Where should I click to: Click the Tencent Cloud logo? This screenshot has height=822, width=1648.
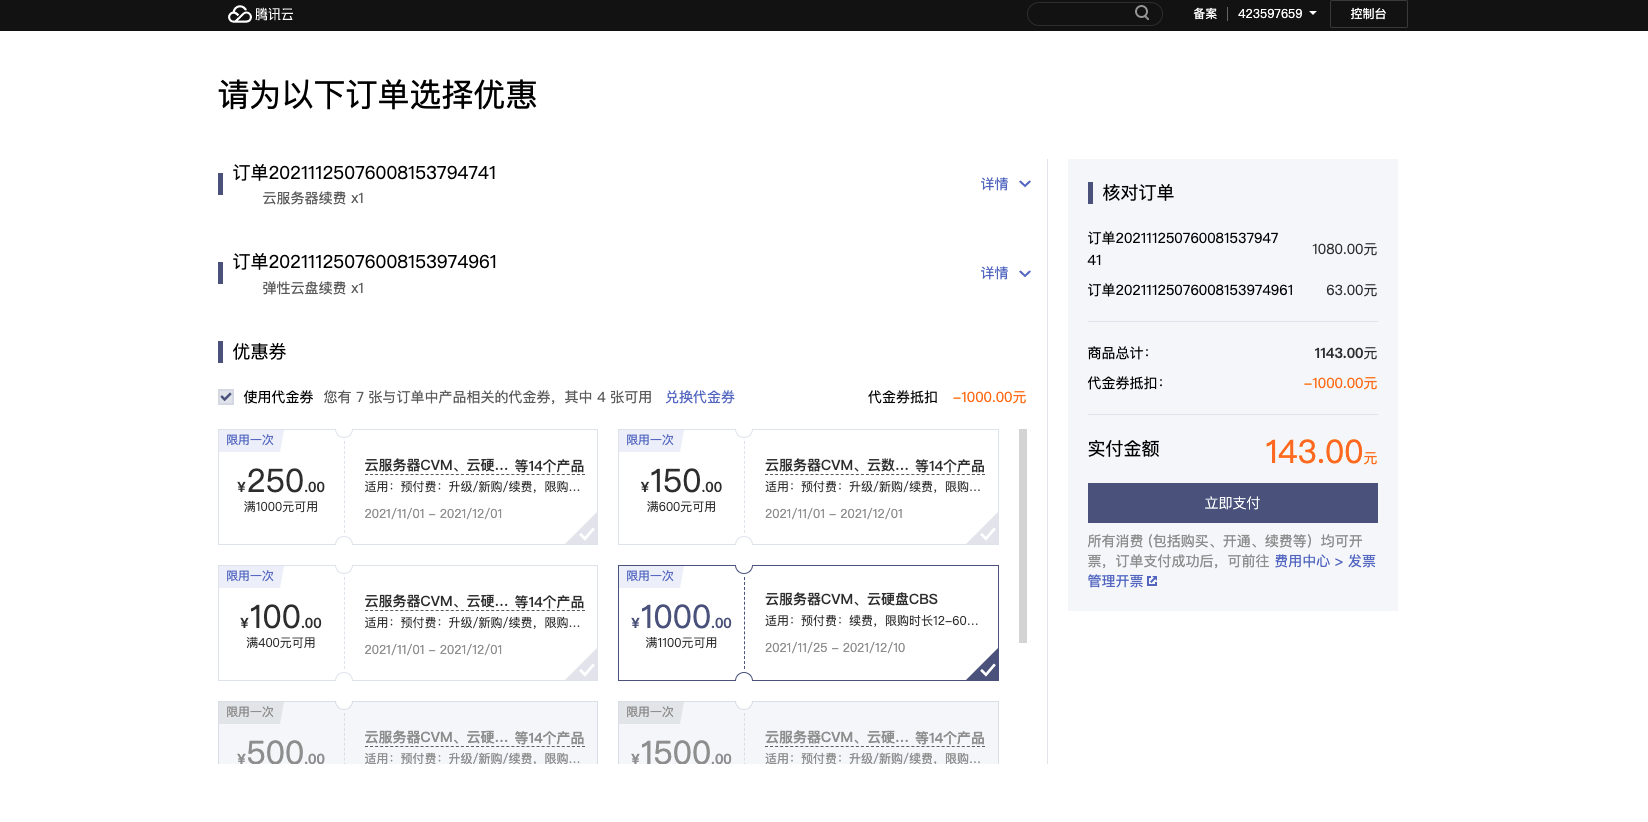(260, 14)
